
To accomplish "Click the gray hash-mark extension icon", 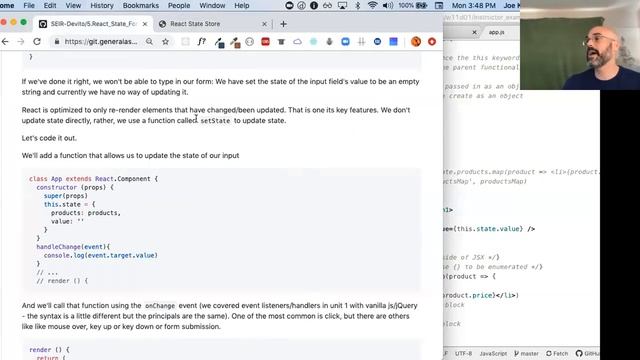I will 361,42.
